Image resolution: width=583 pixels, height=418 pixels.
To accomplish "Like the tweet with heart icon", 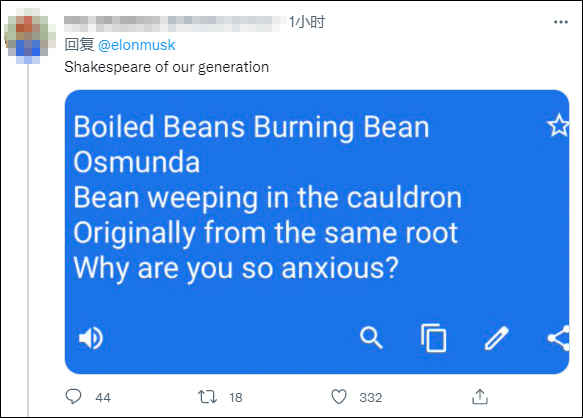I will coord(339,397).
